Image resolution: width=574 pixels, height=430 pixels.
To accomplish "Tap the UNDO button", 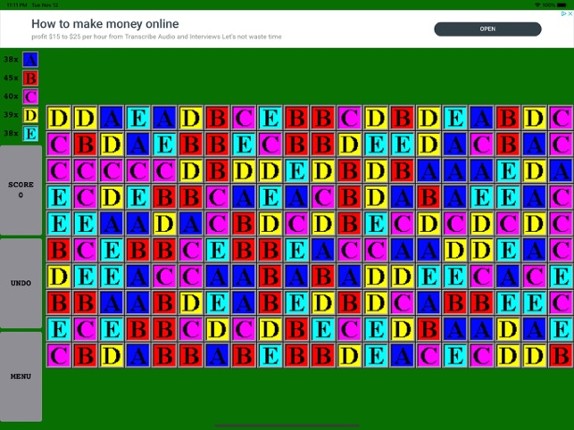I will [x=21, y=283].
